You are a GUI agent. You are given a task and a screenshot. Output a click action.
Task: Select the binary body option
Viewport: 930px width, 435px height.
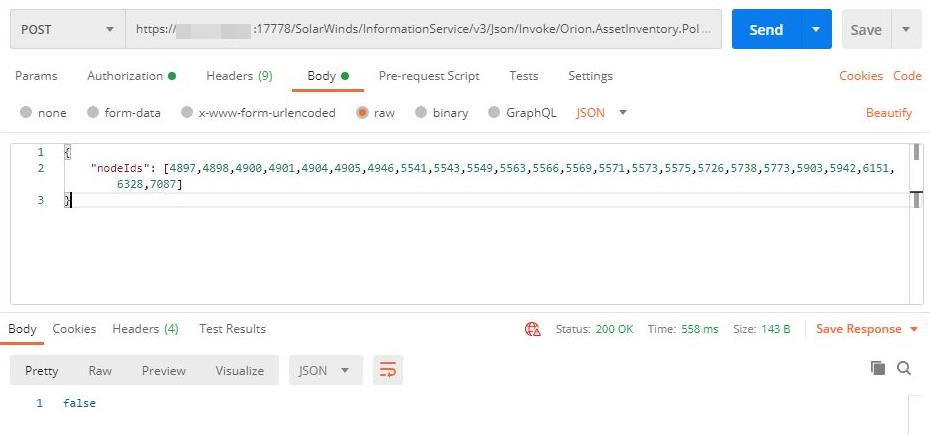point(421,112)
